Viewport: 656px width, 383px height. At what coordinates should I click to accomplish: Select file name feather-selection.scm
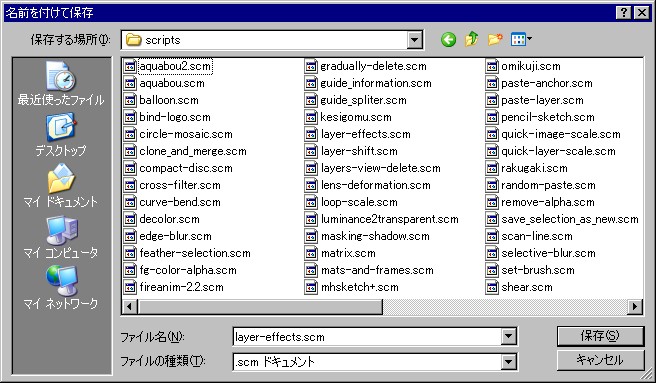pos(195,253)
